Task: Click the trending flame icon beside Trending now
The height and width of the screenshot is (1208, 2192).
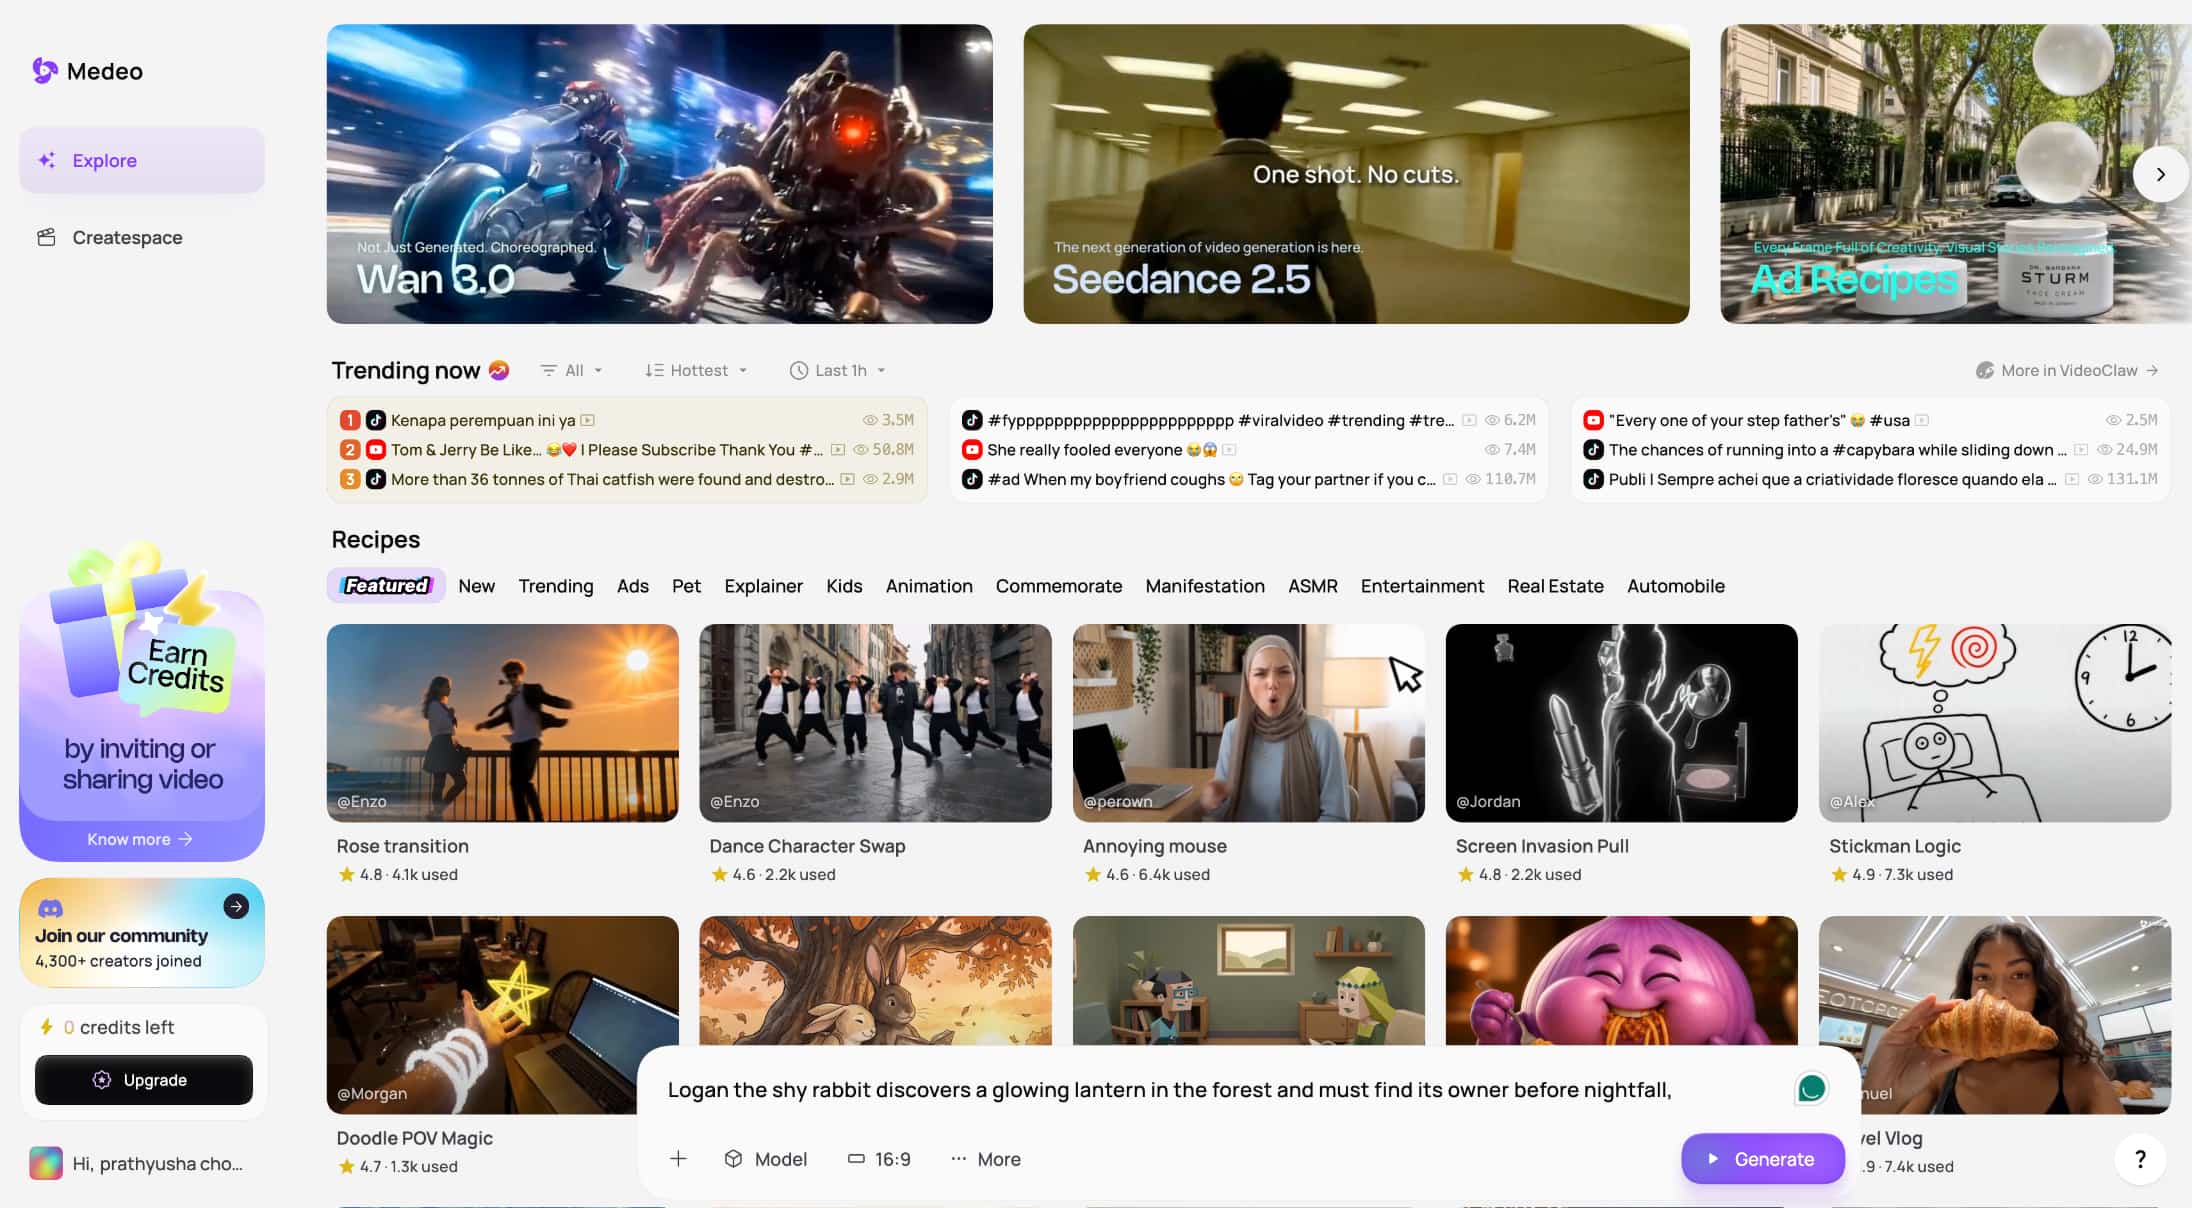Action: pos(499,370)
